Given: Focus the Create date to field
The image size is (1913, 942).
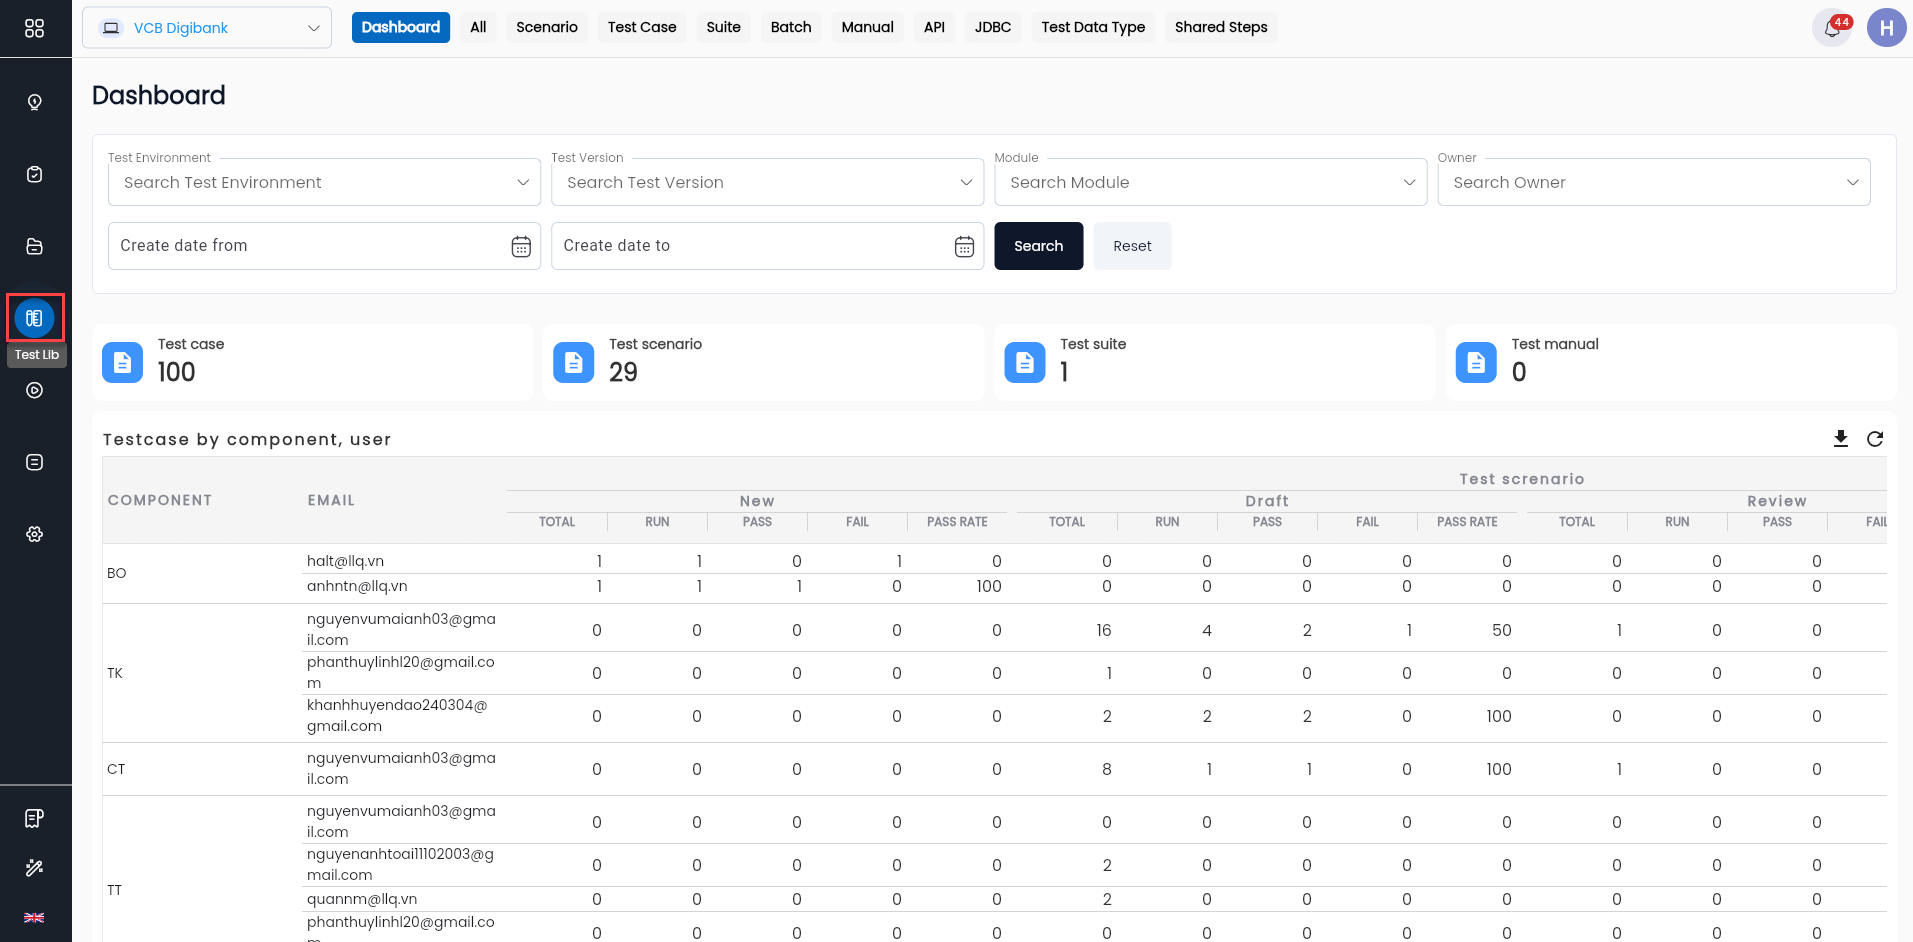Looking at the screenshot, I should coord(767,246).
